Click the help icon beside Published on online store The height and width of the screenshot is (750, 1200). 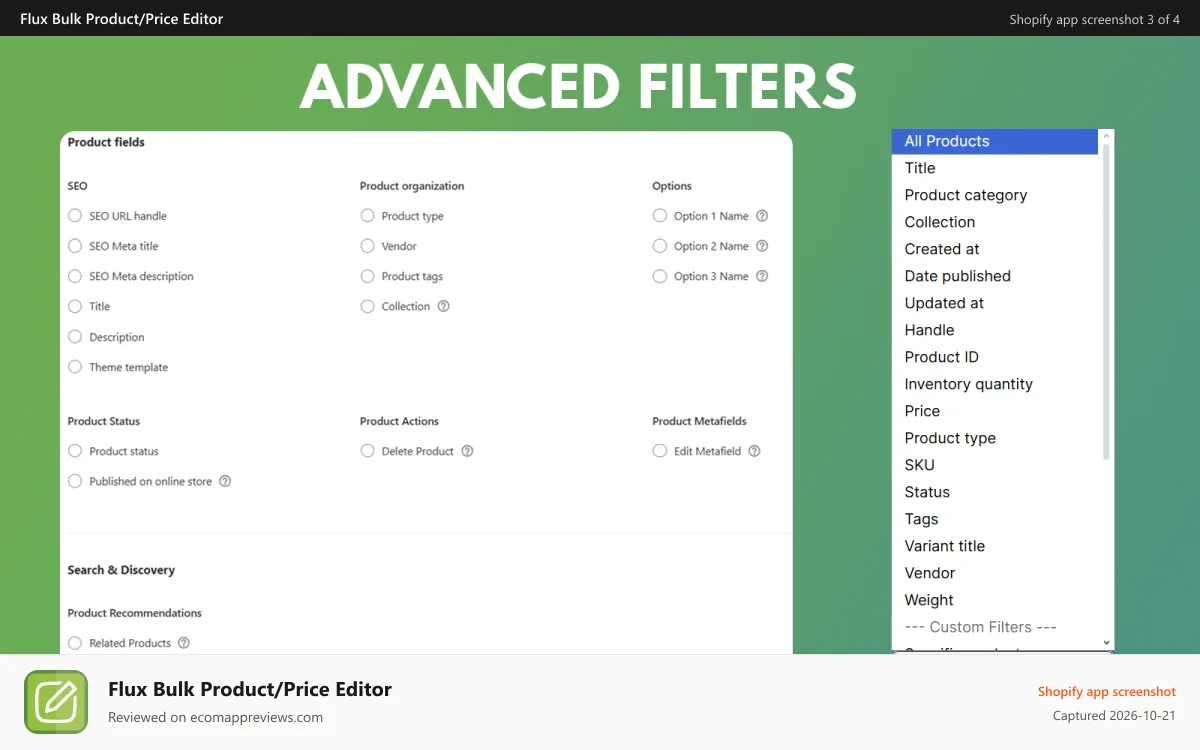(225, 481)
